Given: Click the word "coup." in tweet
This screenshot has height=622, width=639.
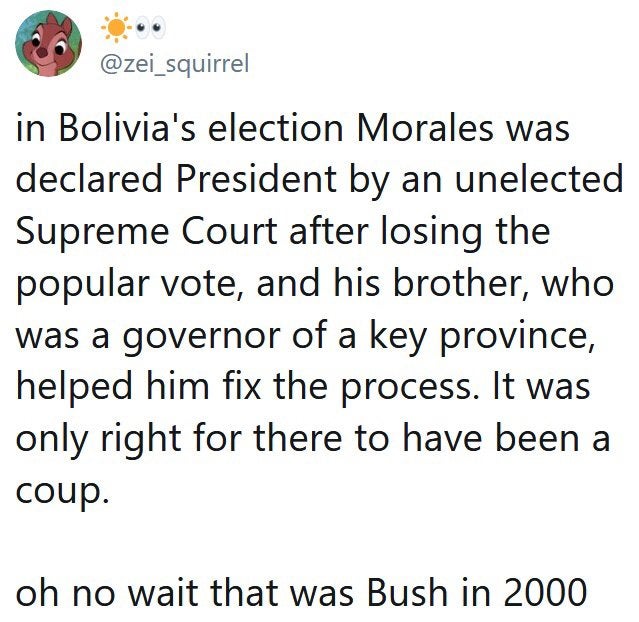Looking at the screenshot, I should (63, 491).
